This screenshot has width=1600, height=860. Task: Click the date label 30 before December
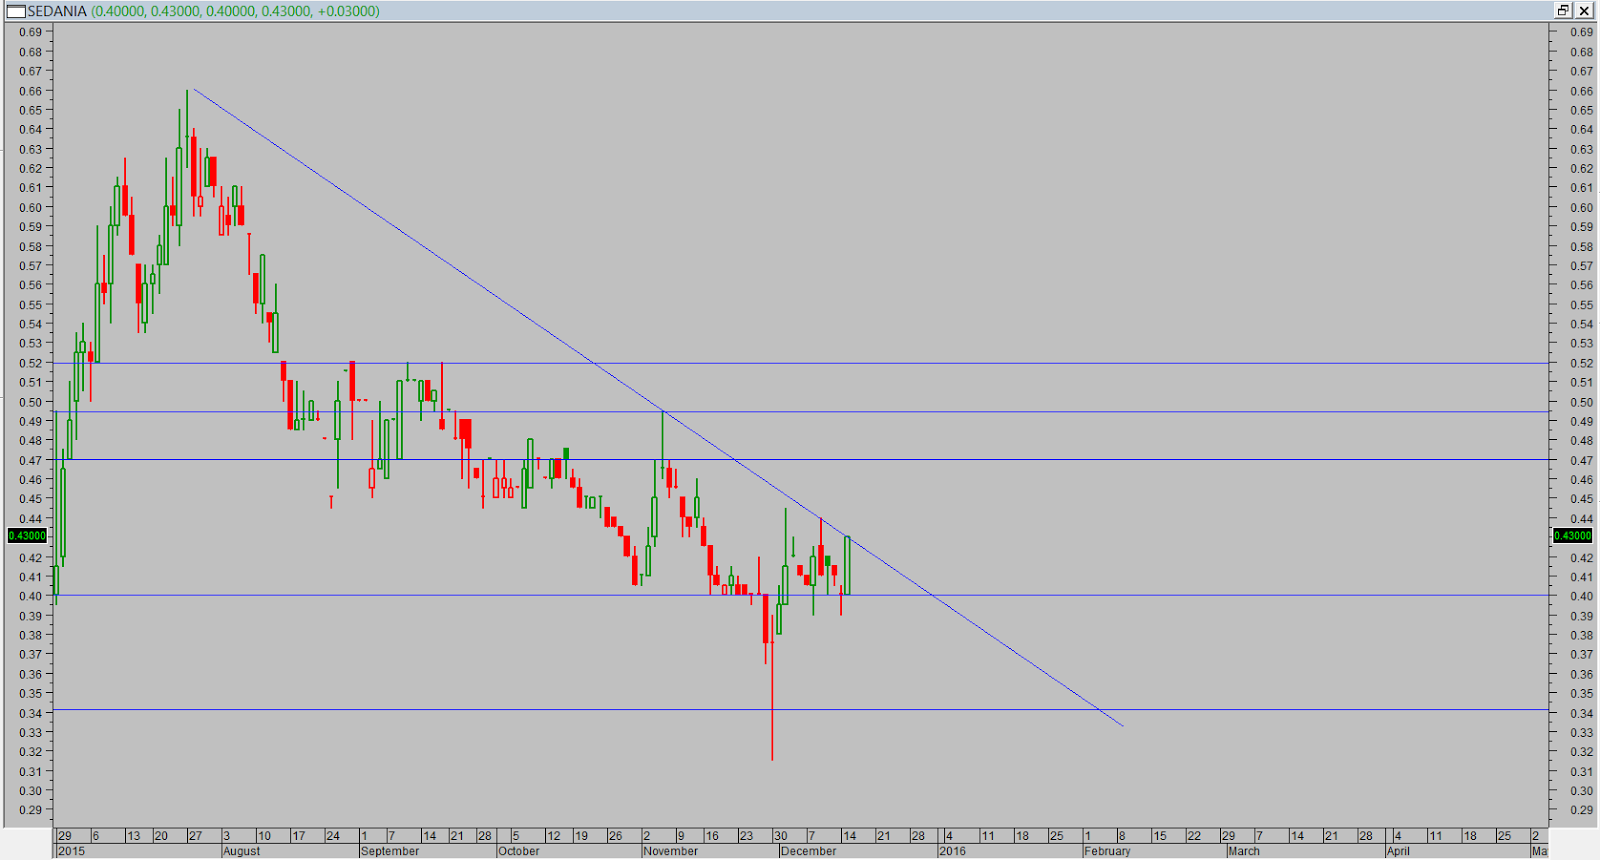click(781, 836)
